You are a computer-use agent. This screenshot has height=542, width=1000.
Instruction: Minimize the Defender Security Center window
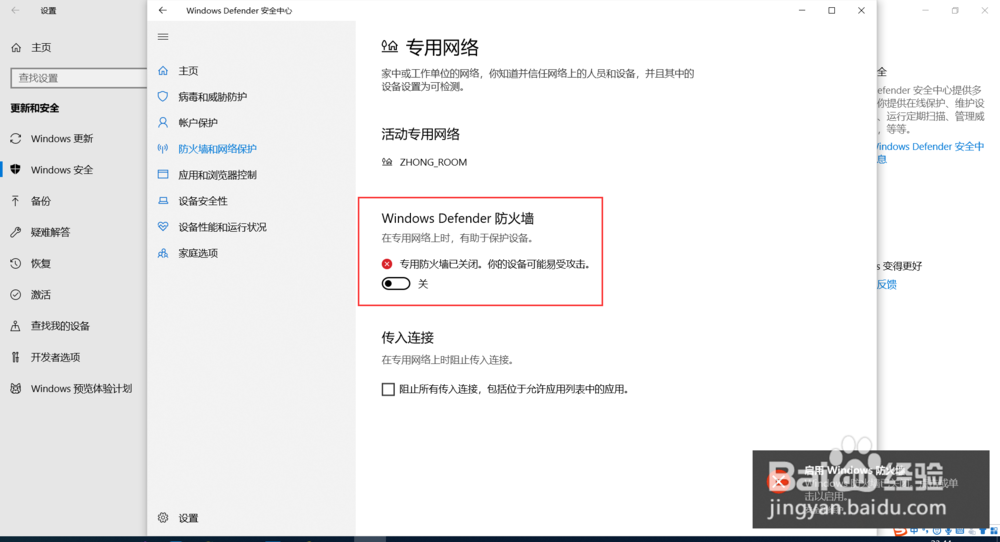(x=802, y=10)
